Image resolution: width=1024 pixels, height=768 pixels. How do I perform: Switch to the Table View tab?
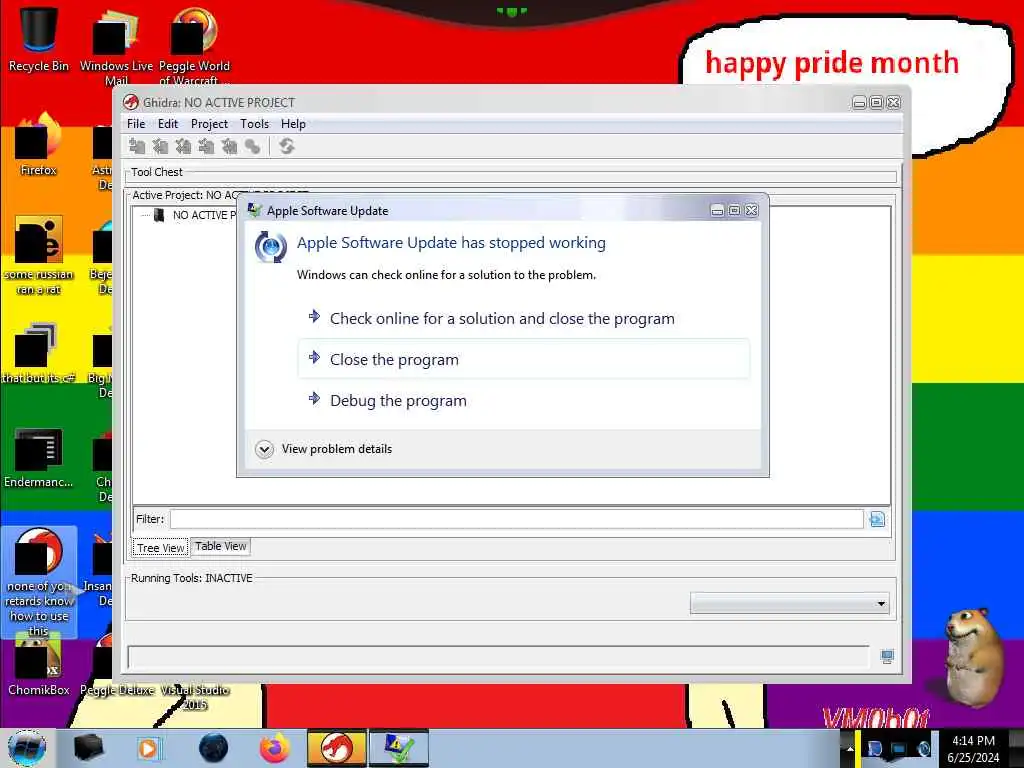tap(221, 546)
